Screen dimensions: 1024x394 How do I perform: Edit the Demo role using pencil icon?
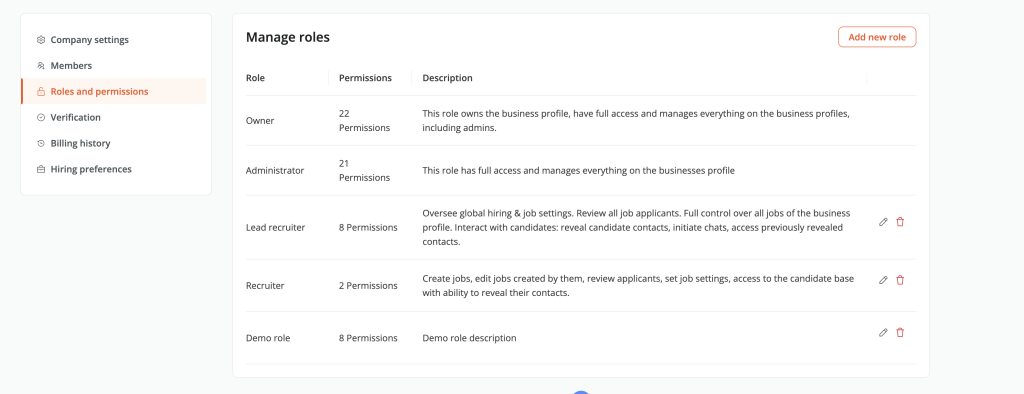pyautogui.click(x=883, y=333)
